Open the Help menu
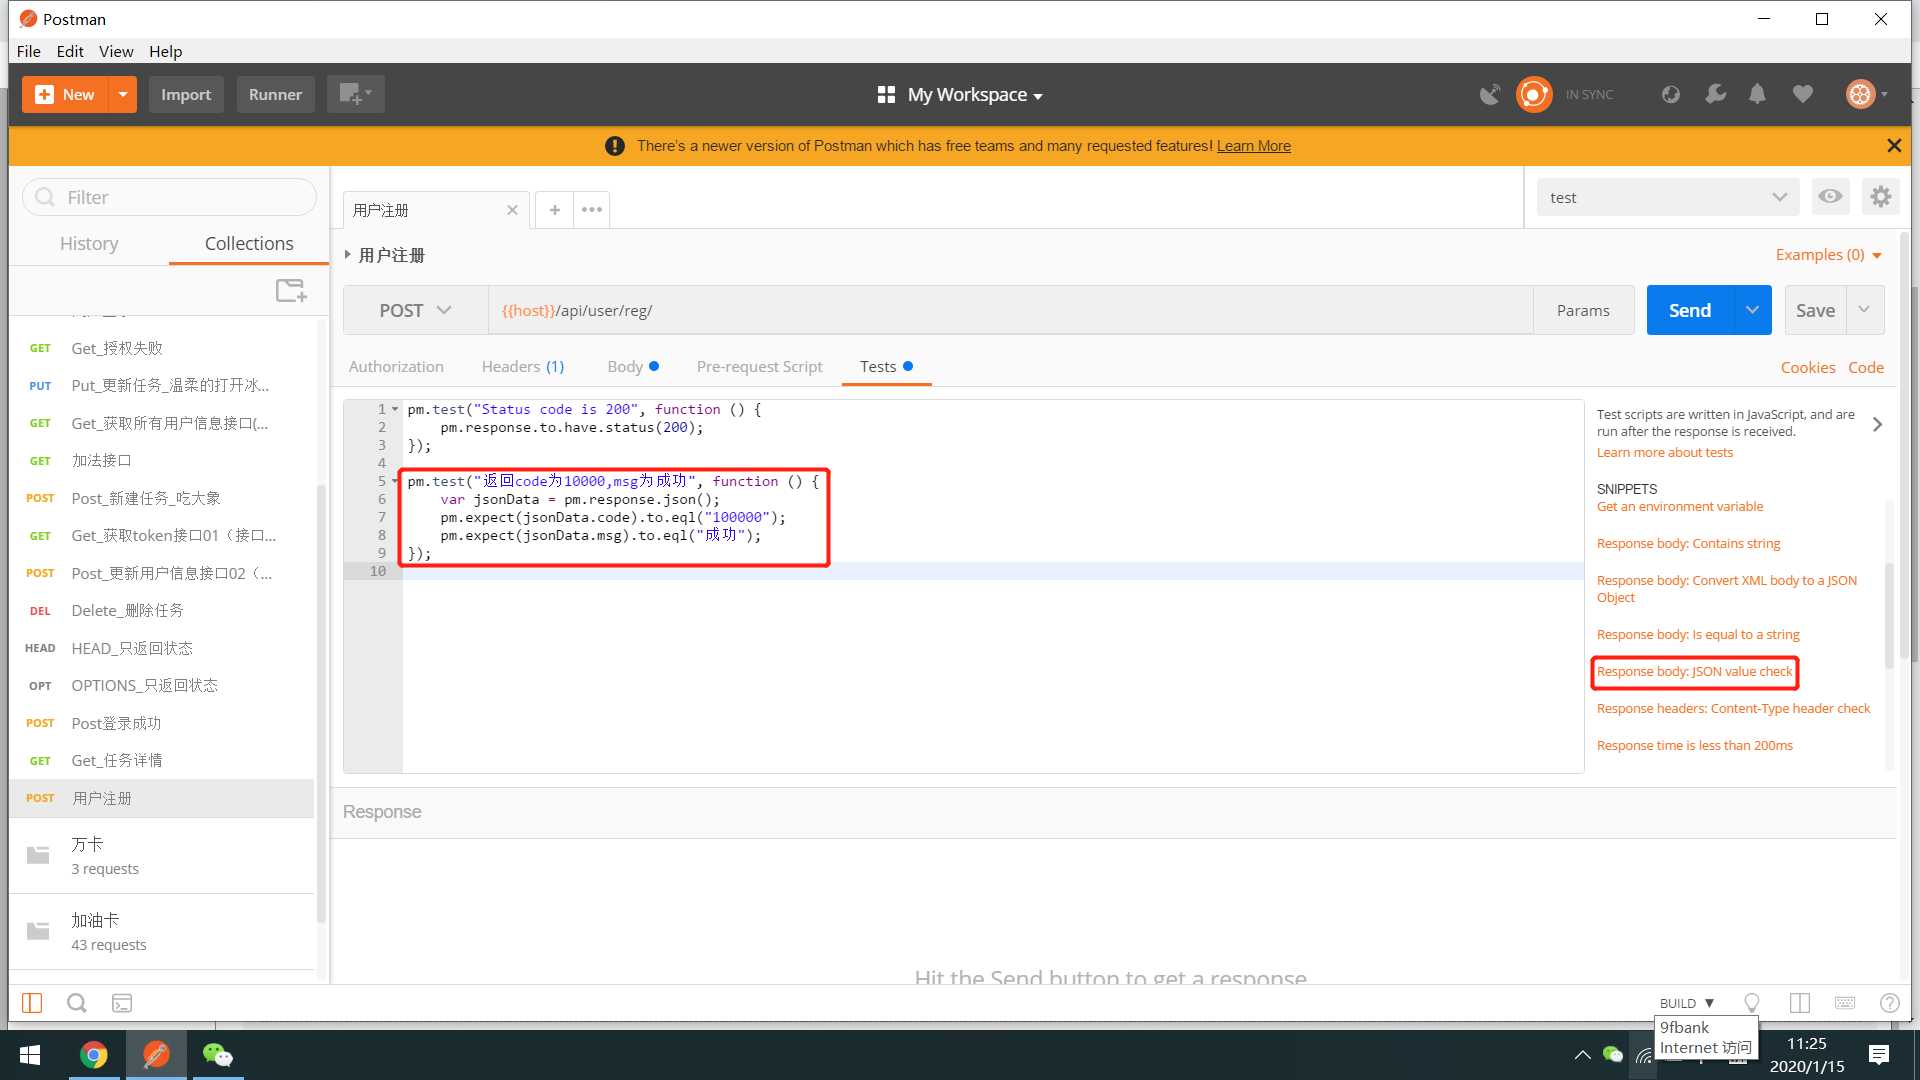 tap(166, 51)
